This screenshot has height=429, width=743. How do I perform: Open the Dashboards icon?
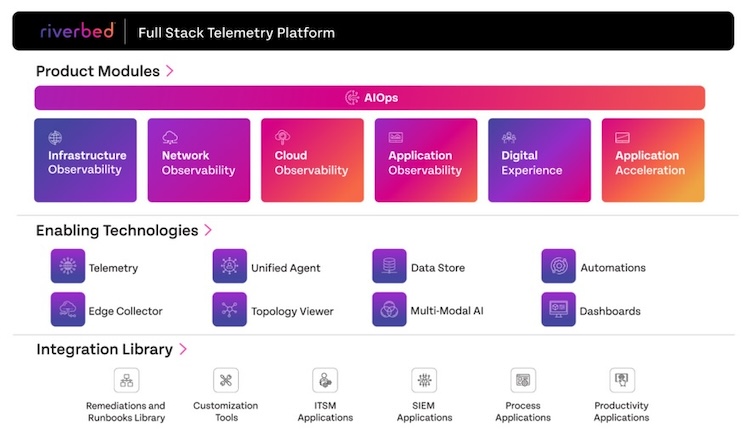point(559,309)
